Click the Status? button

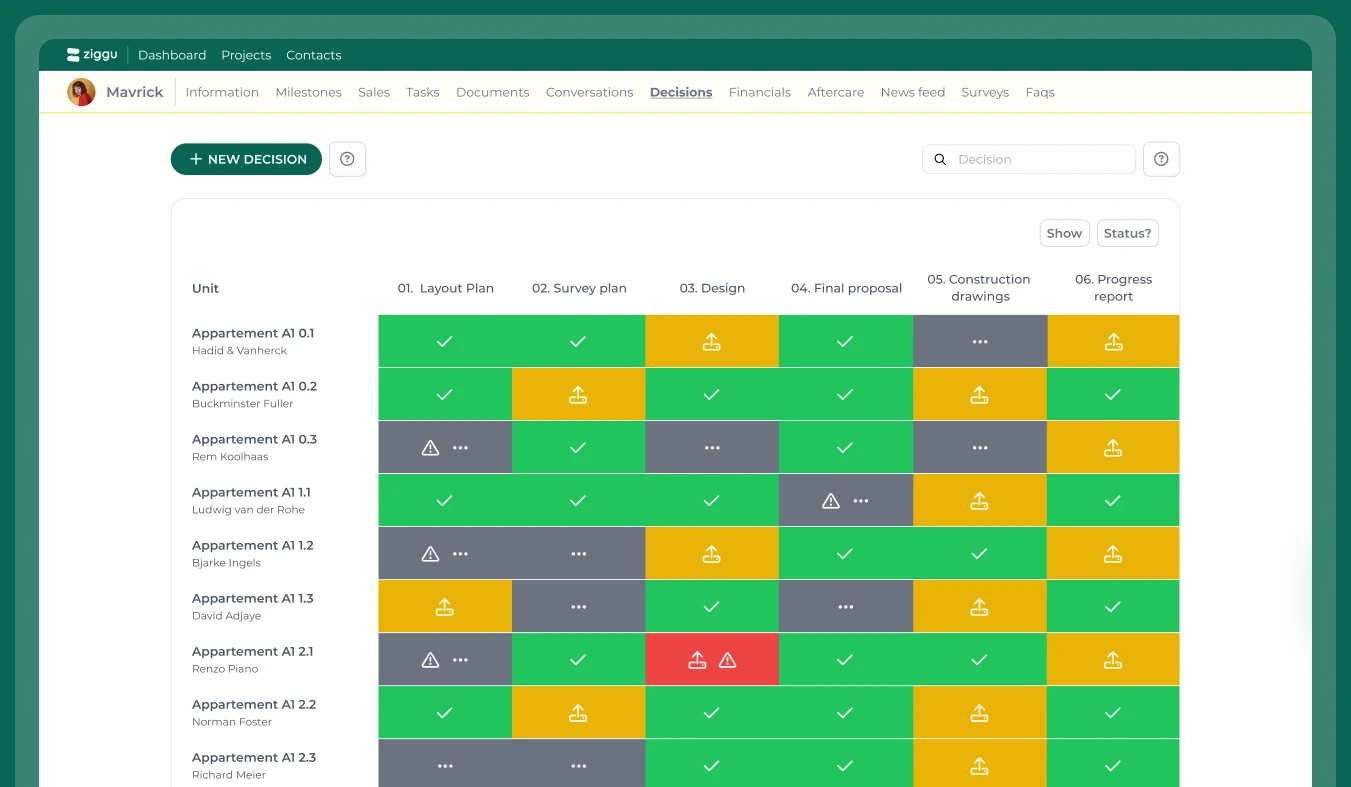tap(1127, 233)
